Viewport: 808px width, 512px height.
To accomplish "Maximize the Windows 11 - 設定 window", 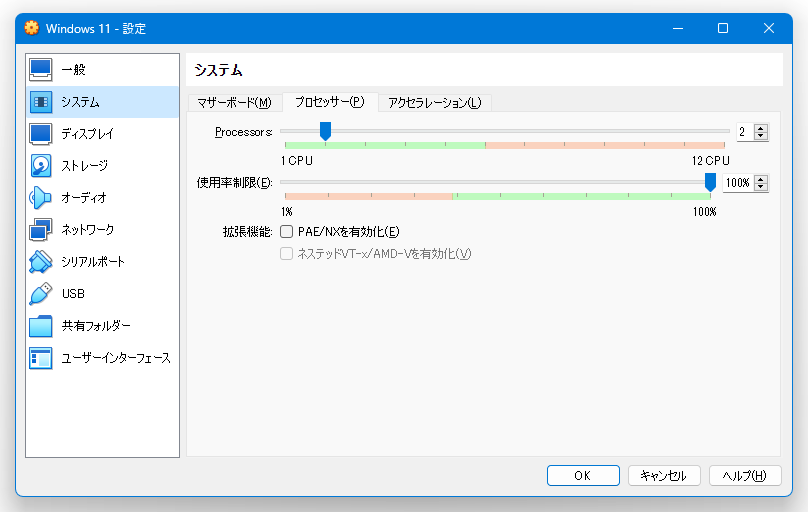I will tap(723, 28).
